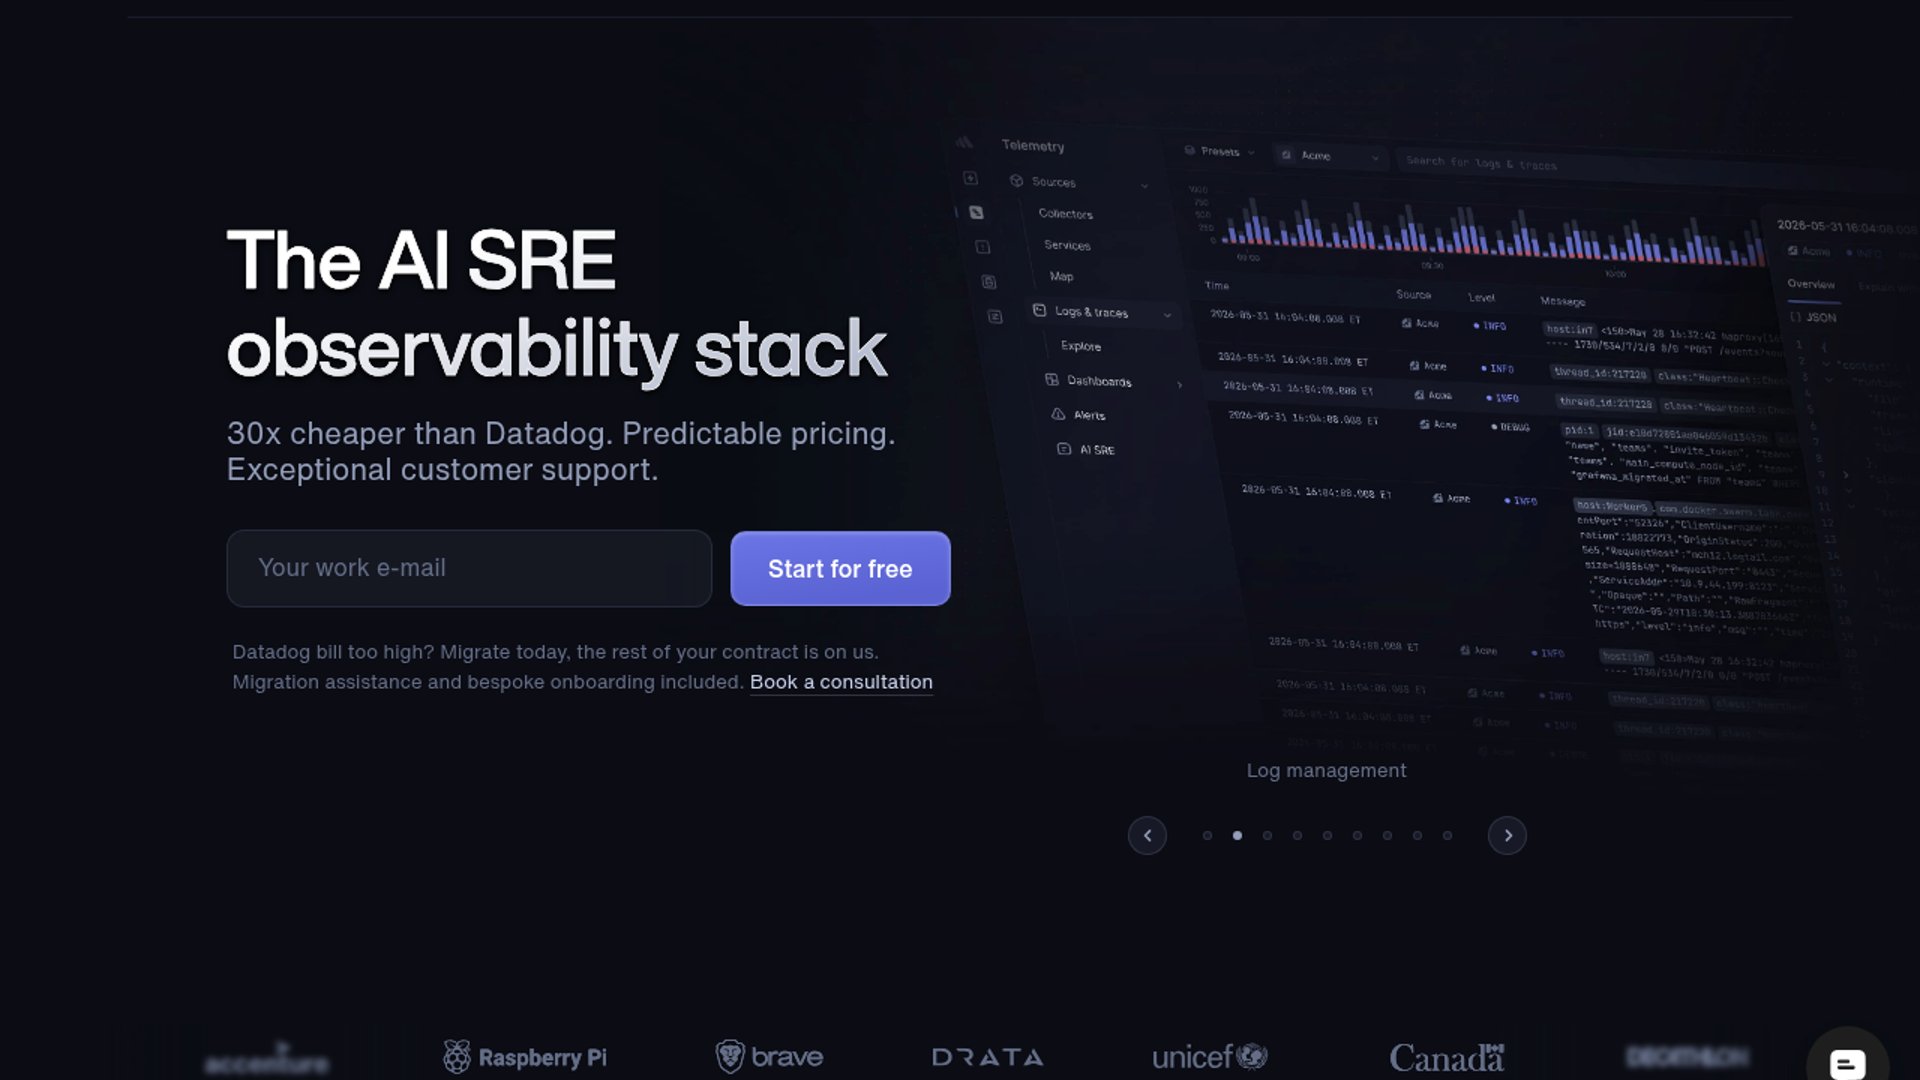Click the previous slide arrow
Viewport: 1920px width, 1080px height.
tap(1147, 835)
